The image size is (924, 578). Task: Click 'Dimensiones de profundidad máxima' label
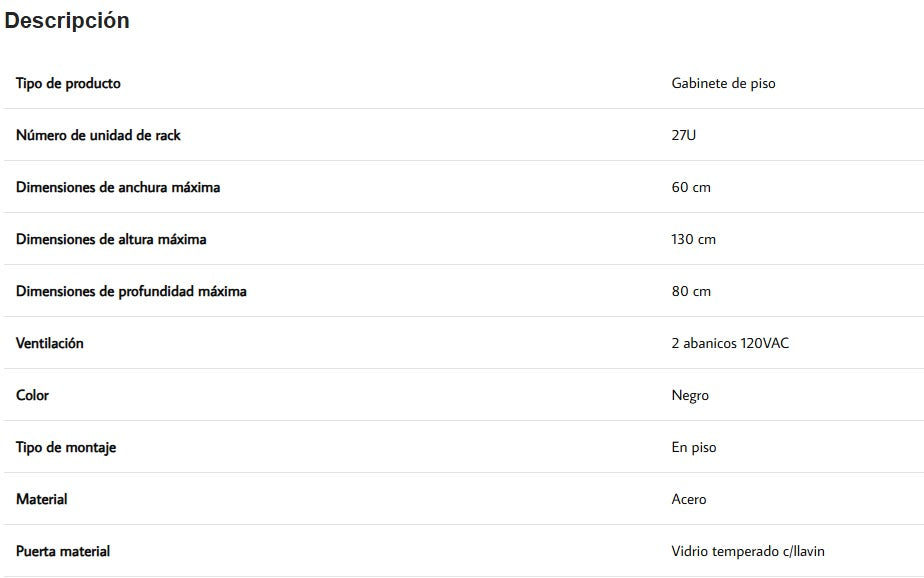pyautogui.click(x=131, y=291)
